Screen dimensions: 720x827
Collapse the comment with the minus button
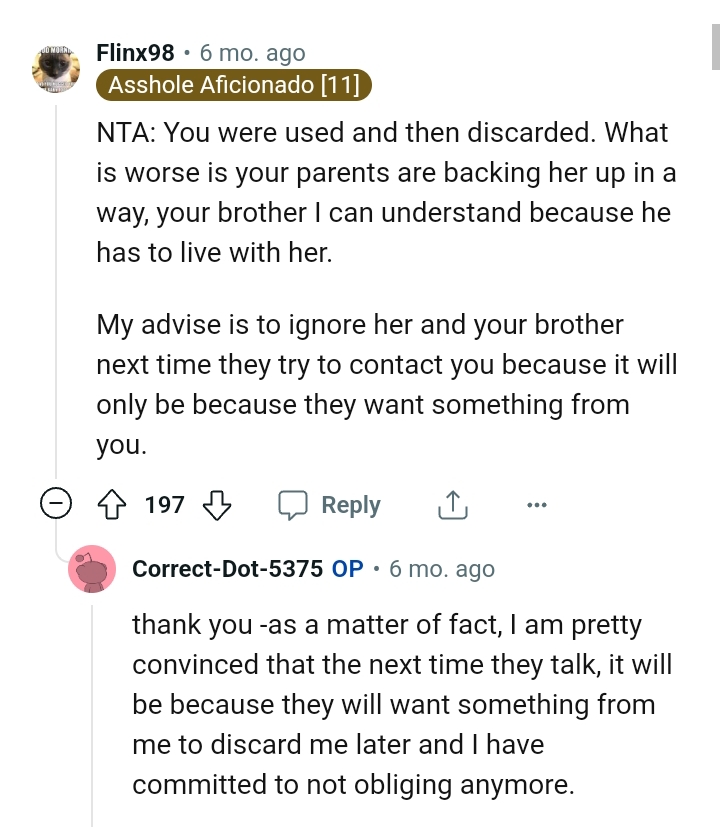[57, 505]
